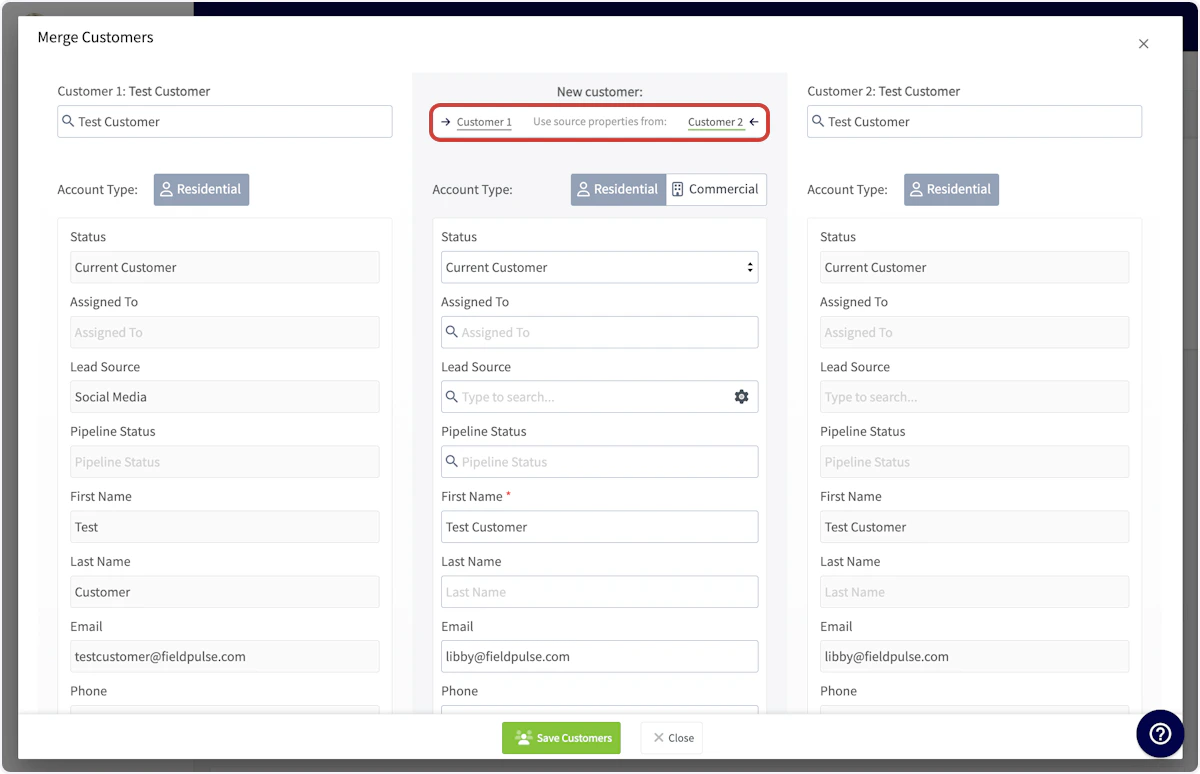Click Customer 1 email testcustomer@fieldpulse.com
The width and height of the screenshot is (1200, 774).
(225, 657)
